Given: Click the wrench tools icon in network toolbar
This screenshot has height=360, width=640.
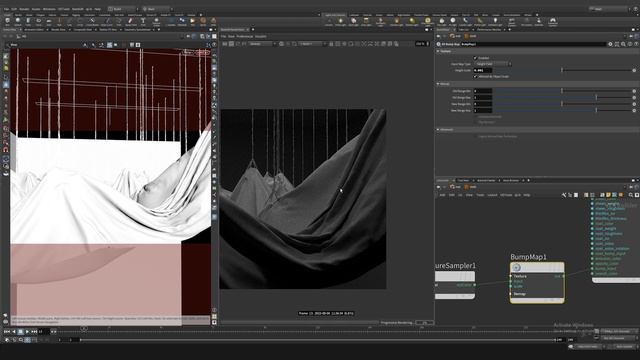Looking at the screenshot, I should click(x=564, y=195).
